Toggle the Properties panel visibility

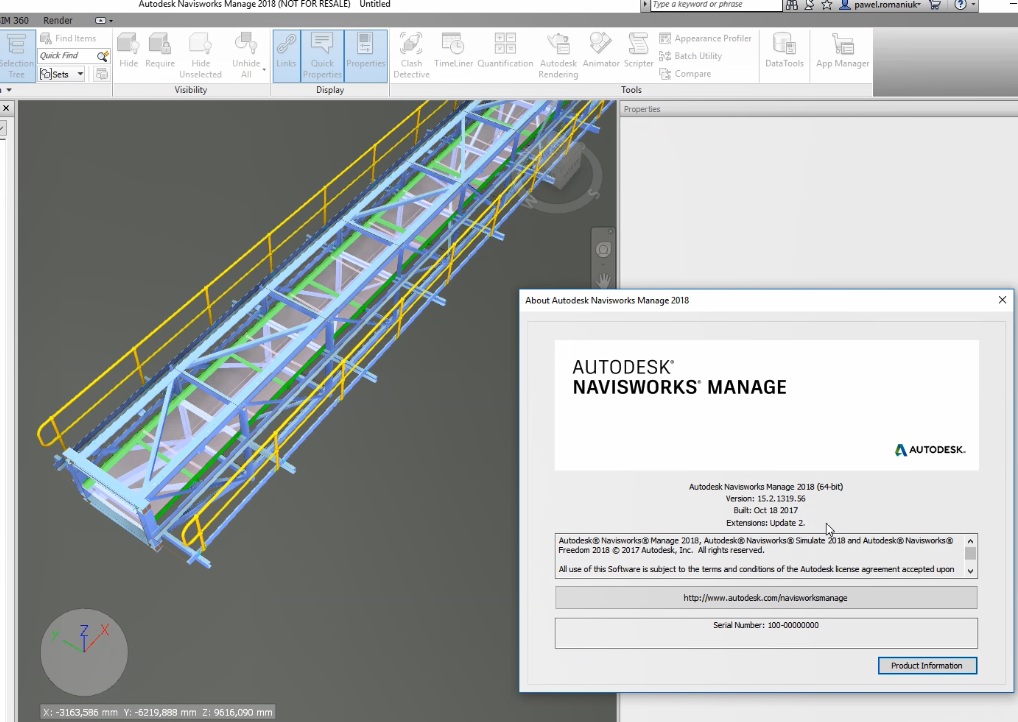coord(365,52)
